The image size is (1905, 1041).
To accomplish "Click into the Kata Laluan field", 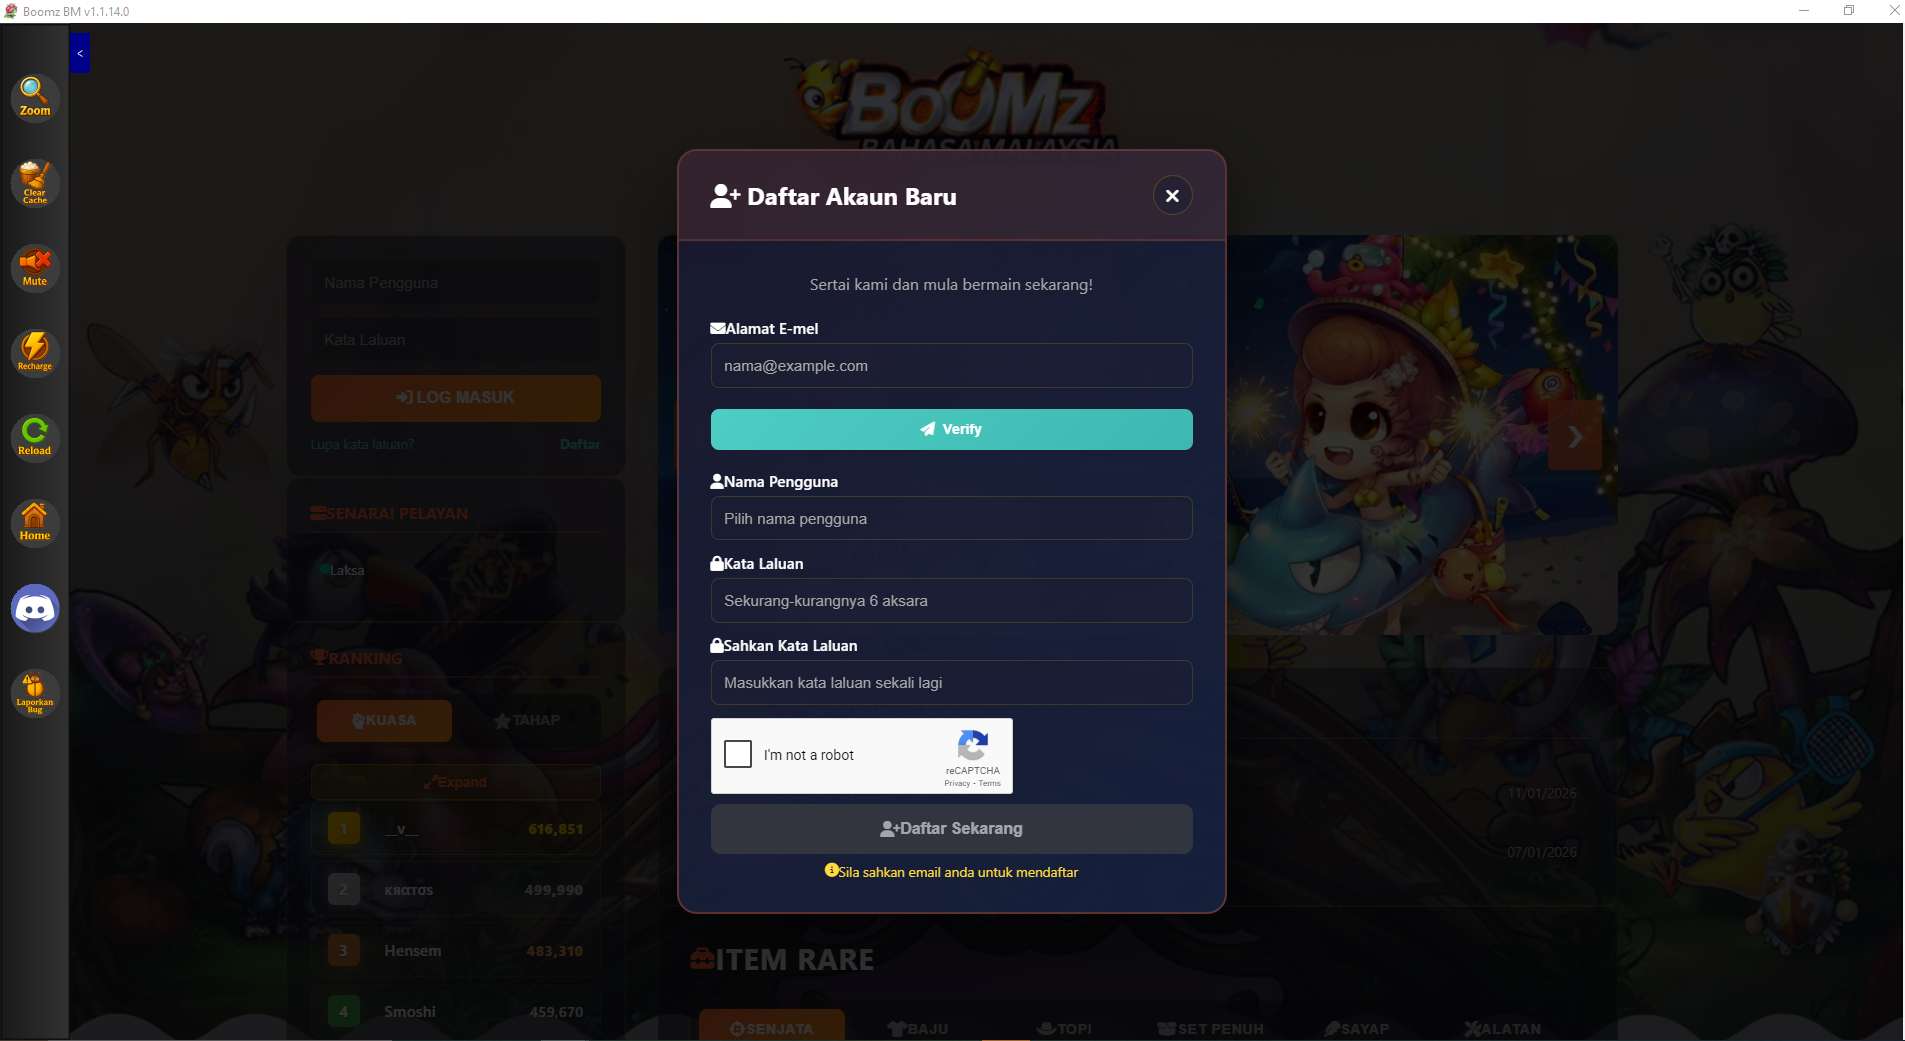I will [951, 601].
